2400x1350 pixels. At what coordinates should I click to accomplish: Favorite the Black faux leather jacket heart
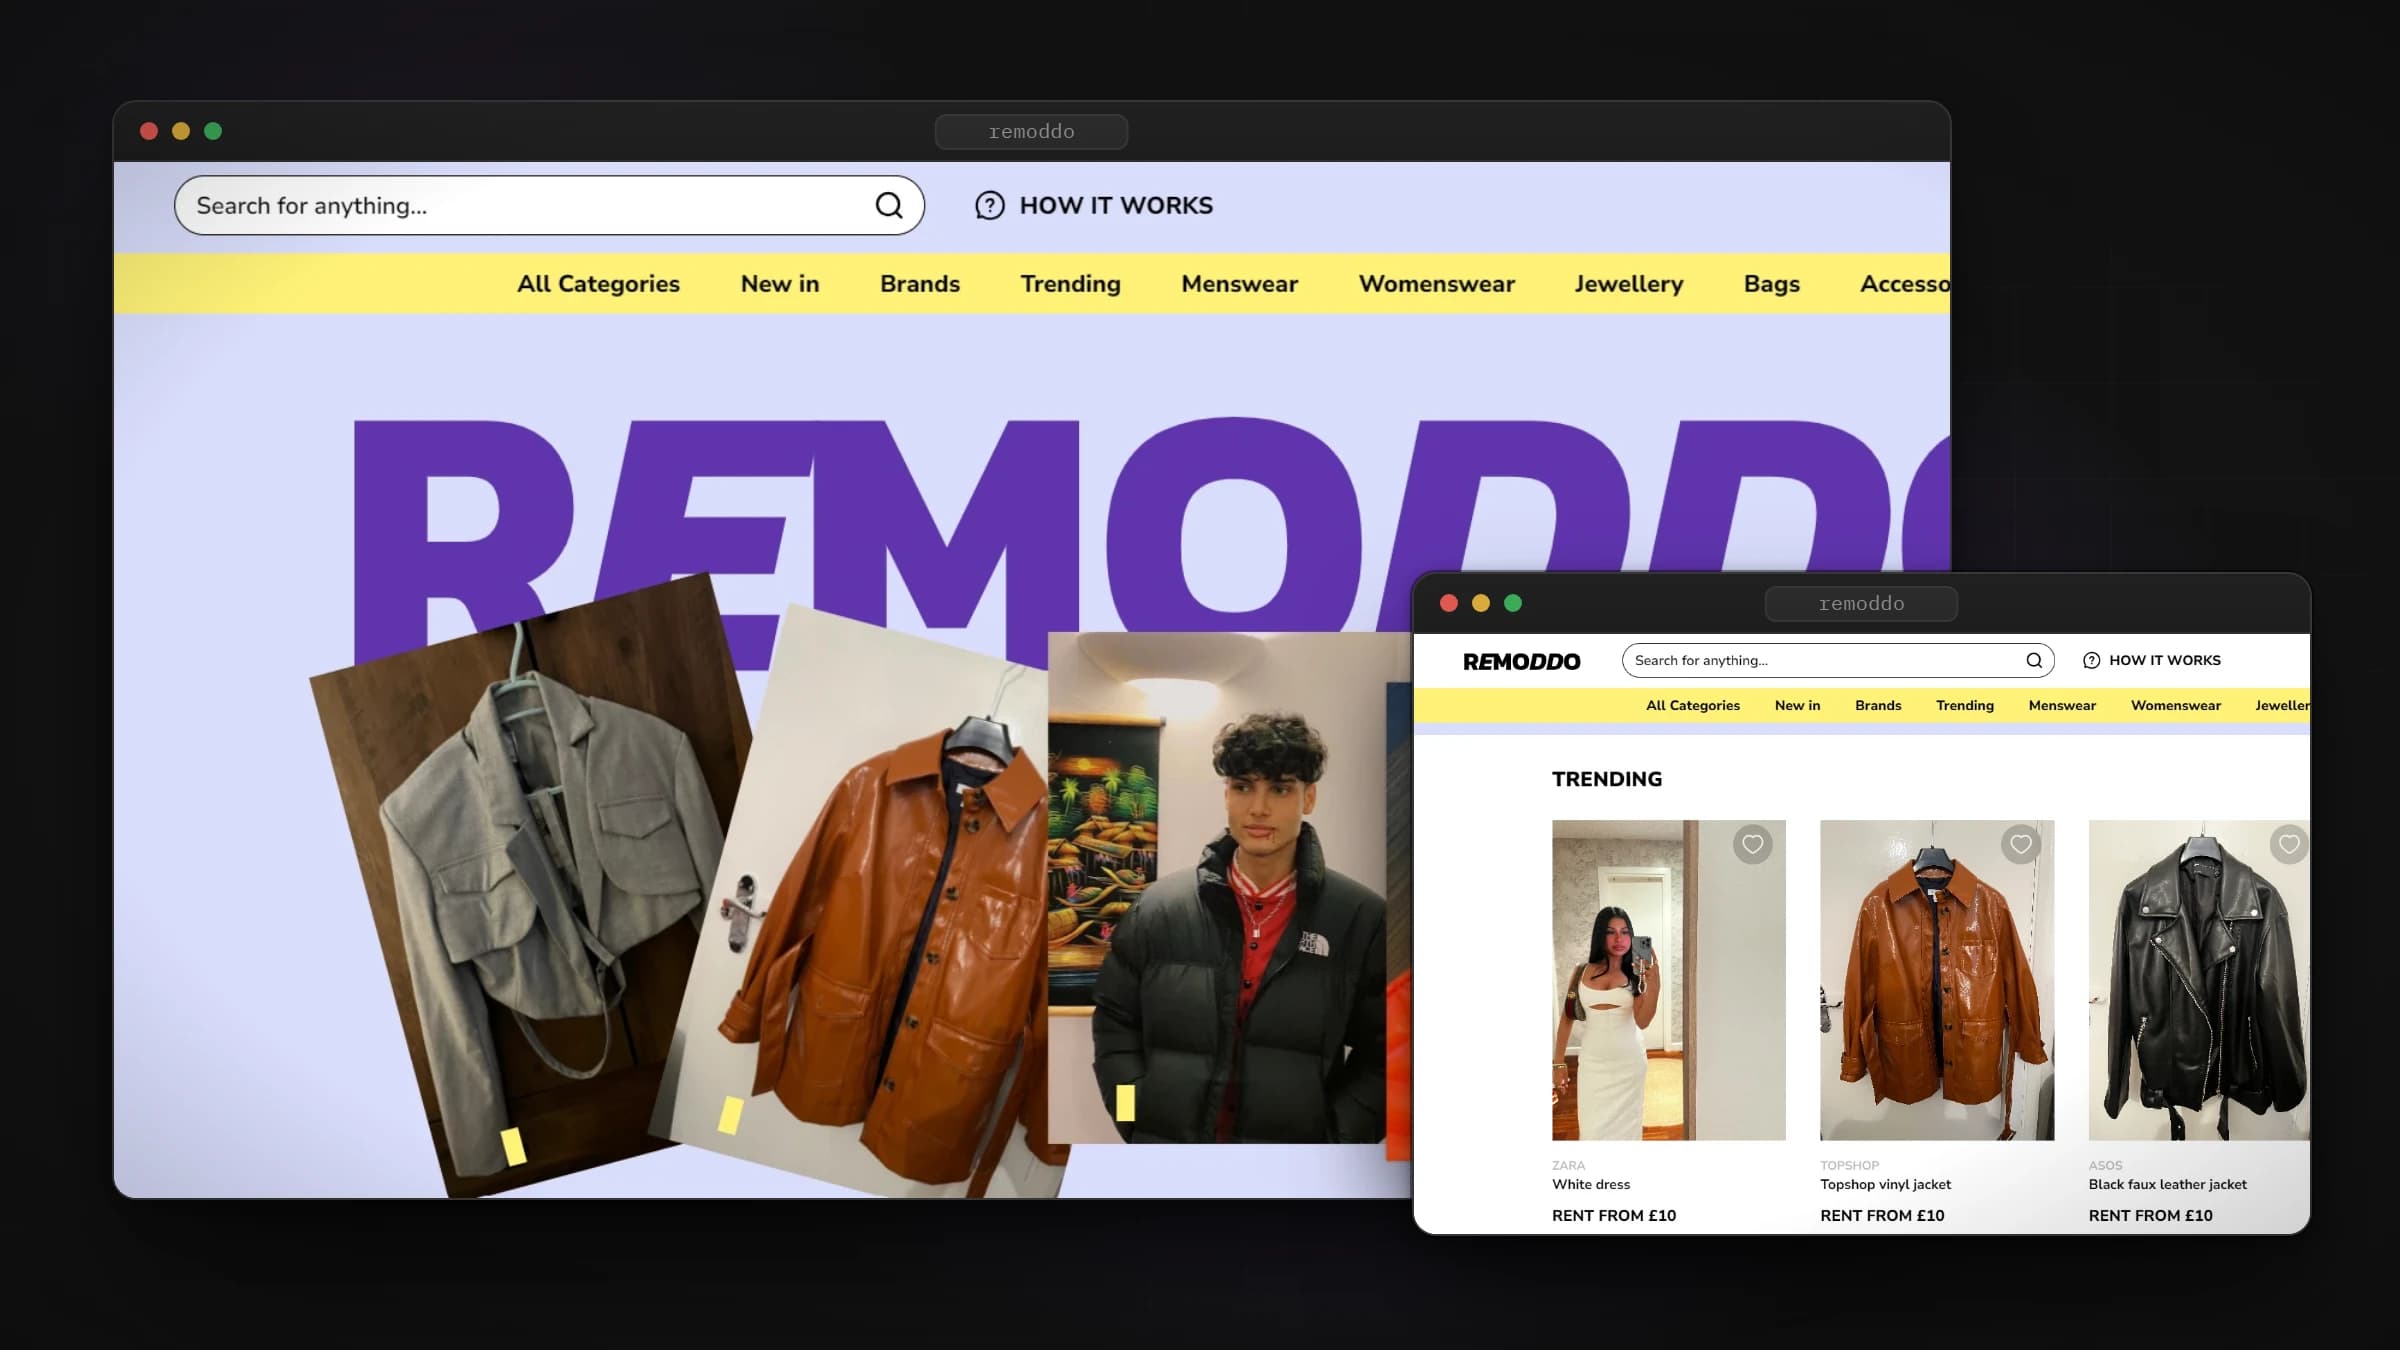[x=2289, y=844]
